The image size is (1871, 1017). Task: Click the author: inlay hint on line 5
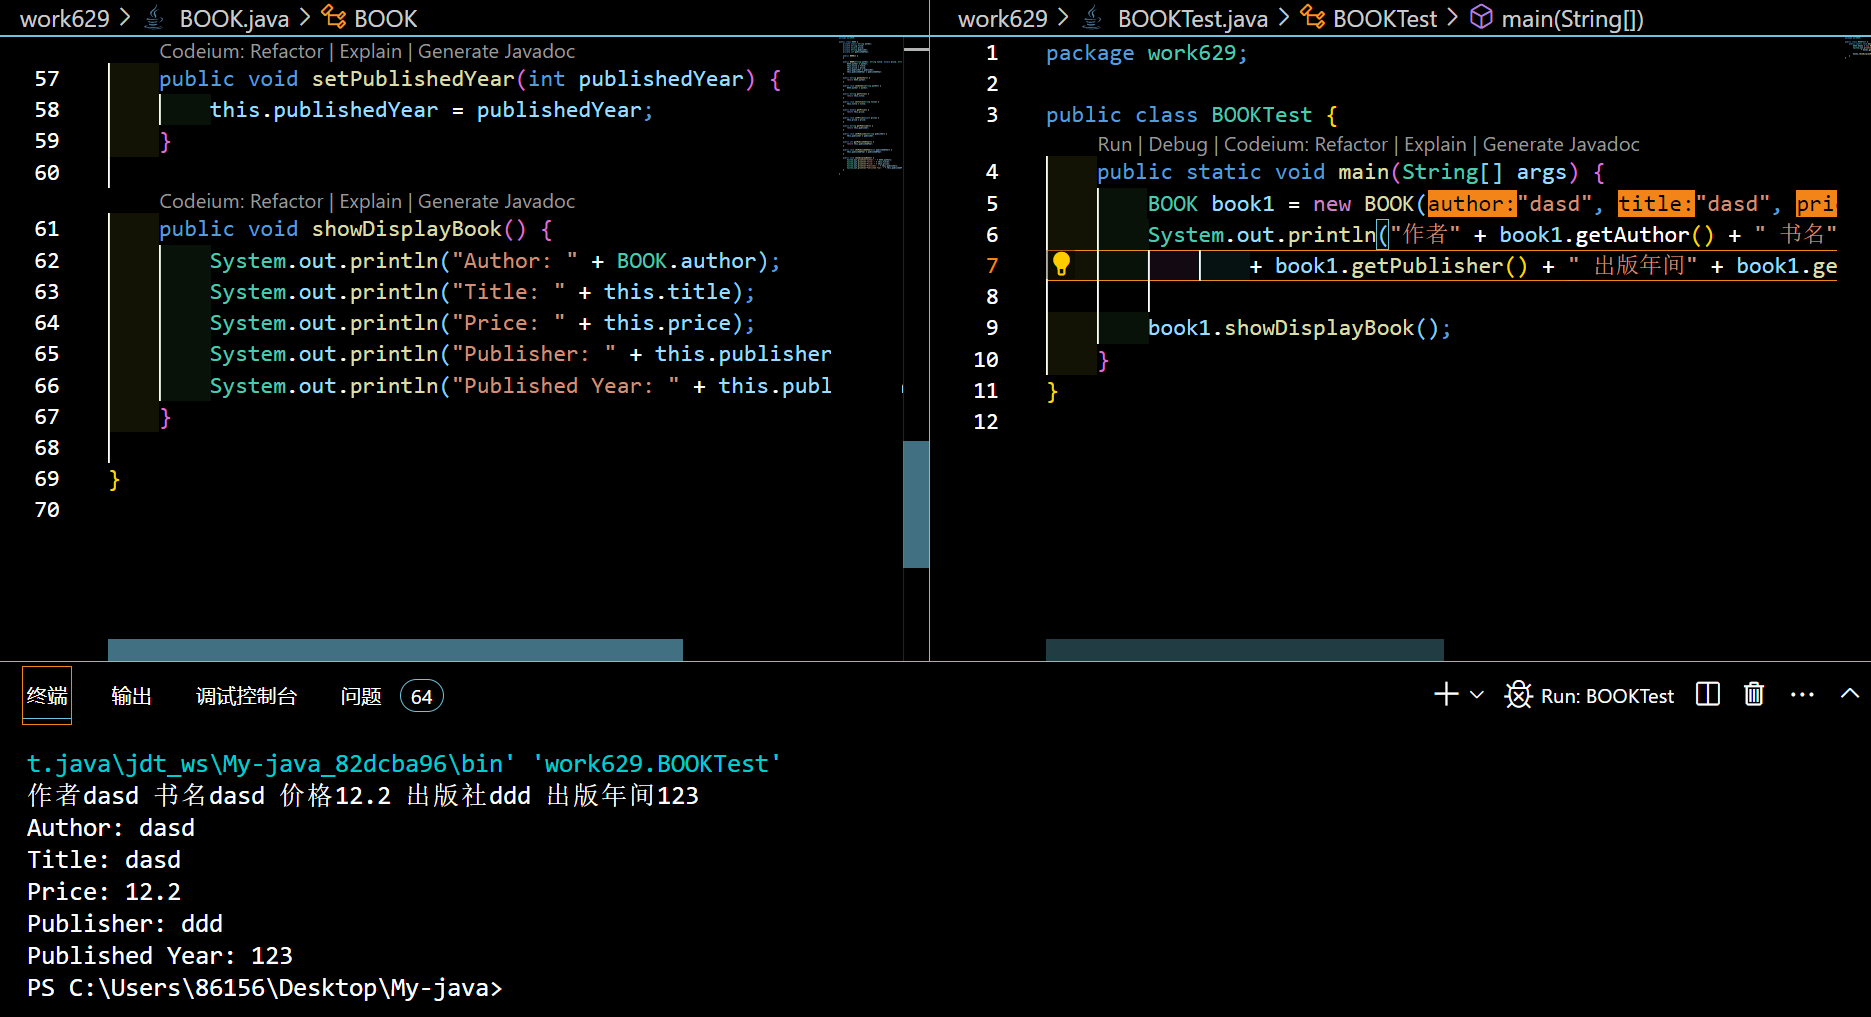(x=1471, y=204)
